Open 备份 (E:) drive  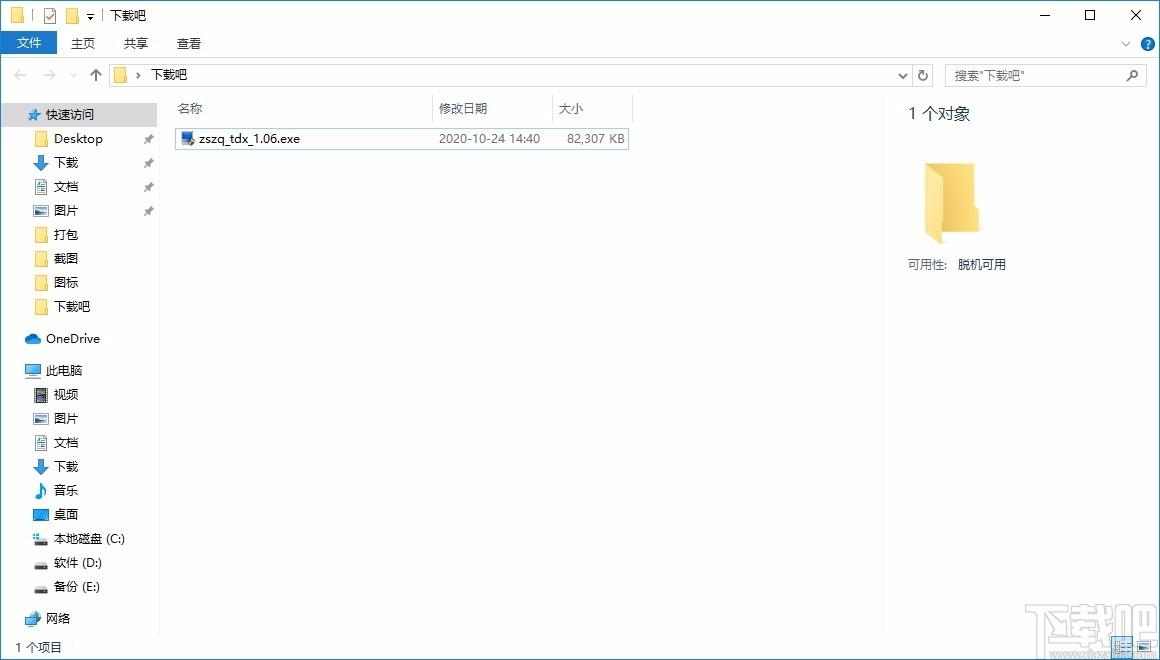(x=76, y=587)
